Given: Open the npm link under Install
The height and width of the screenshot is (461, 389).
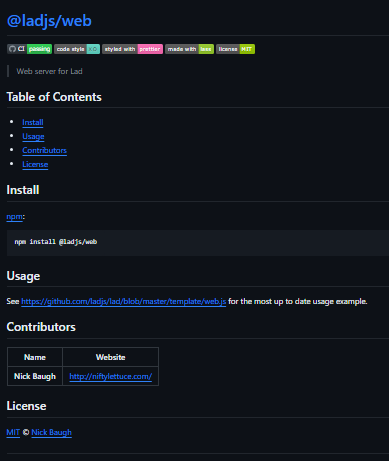Looking at the screenshot, I should (x=15, y=217).
